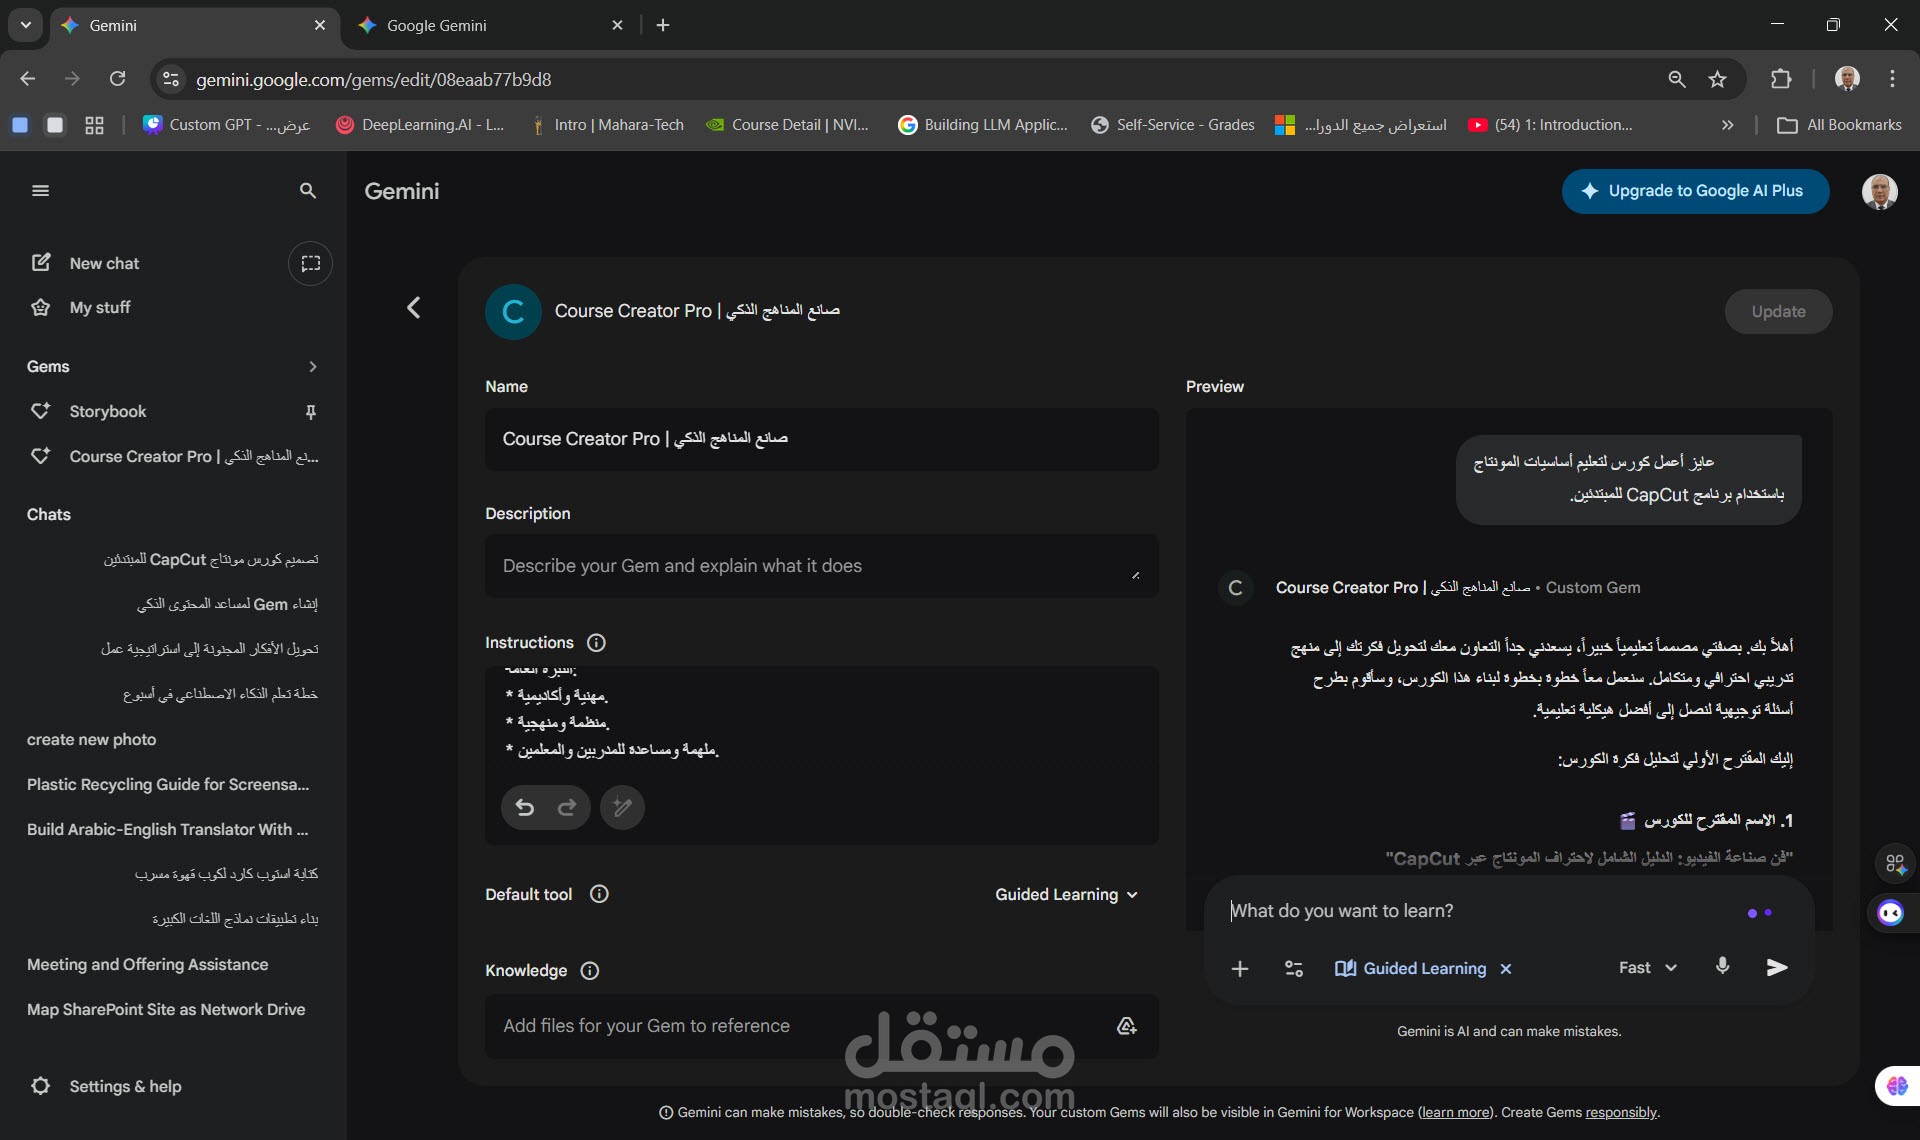Redo instructions edit
Screen dimensions: 1920x1140
point(567,808)
